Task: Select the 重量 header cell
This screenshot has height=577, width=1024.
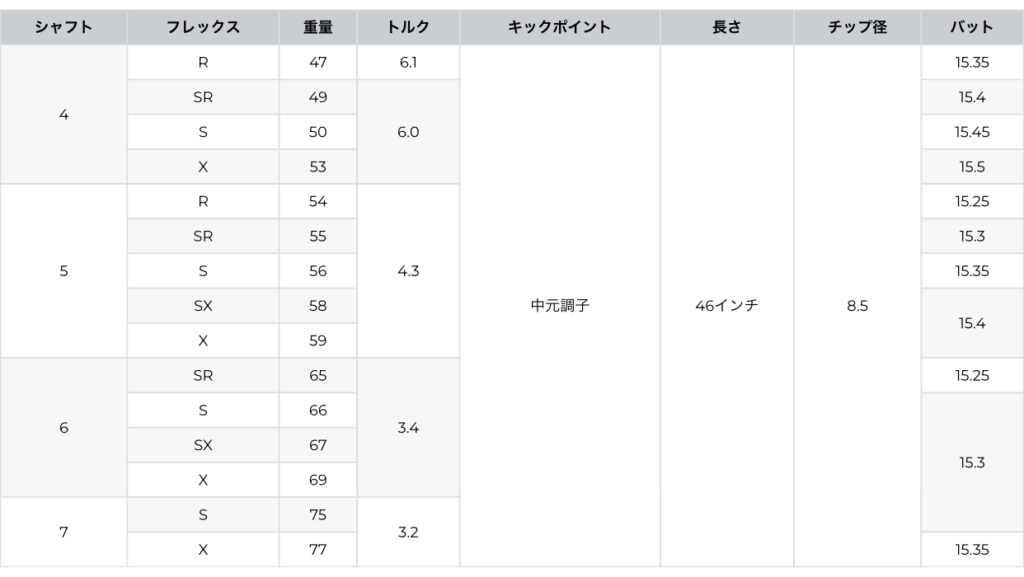Action: [x=318, y=28]
